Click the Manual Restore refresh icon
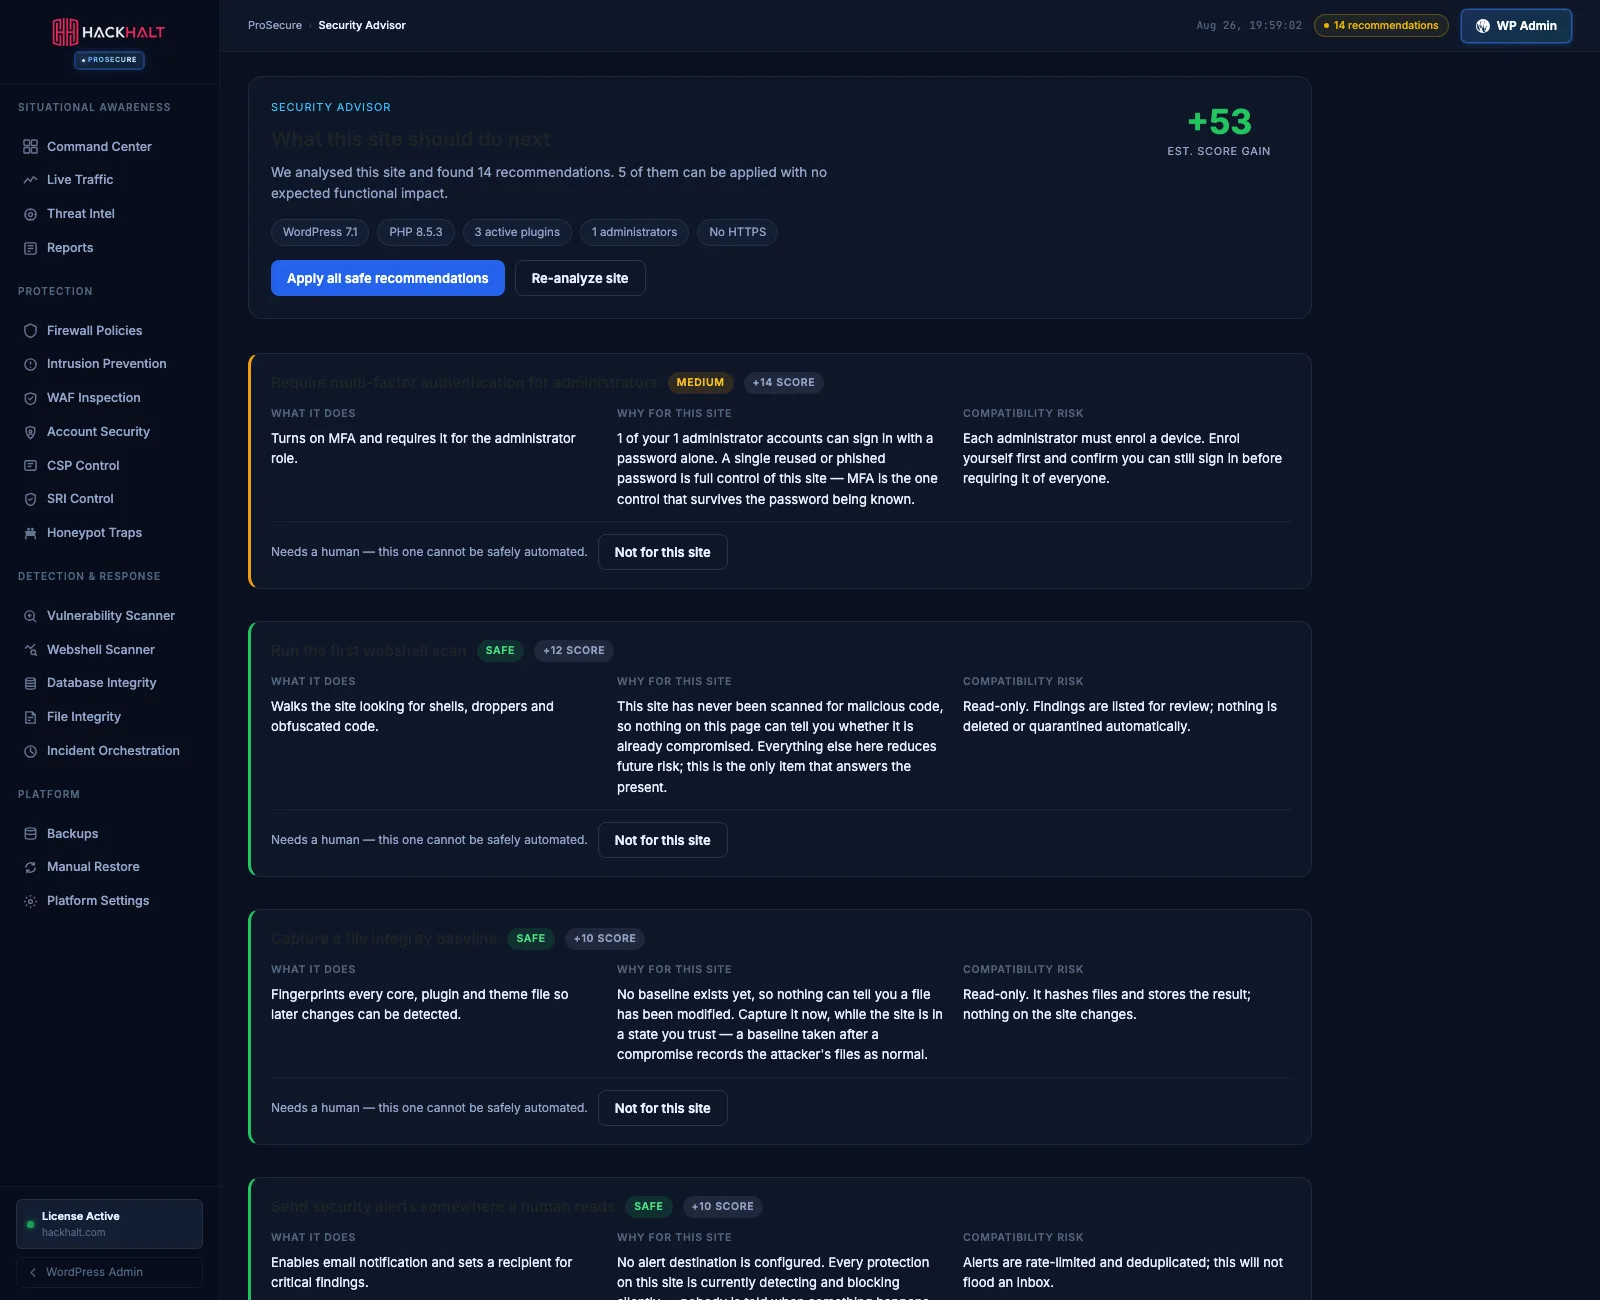 (x=30, y=867)
